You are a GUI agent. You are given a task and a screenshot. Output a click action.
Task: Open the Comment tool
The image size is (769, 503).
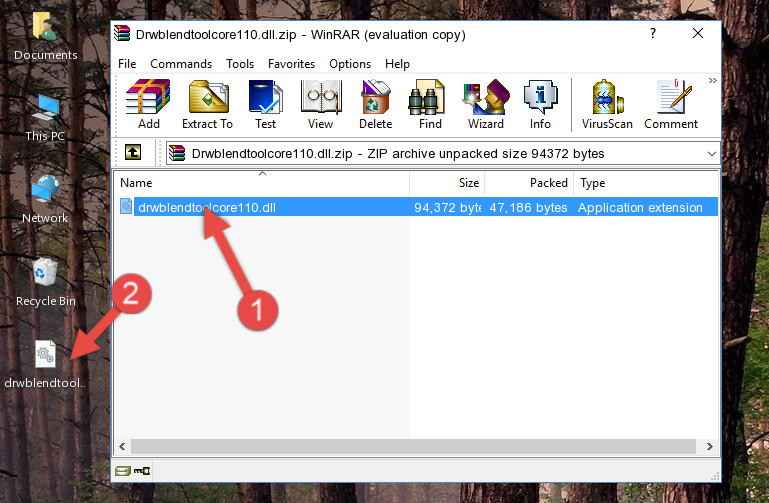(x=671, y=104)
